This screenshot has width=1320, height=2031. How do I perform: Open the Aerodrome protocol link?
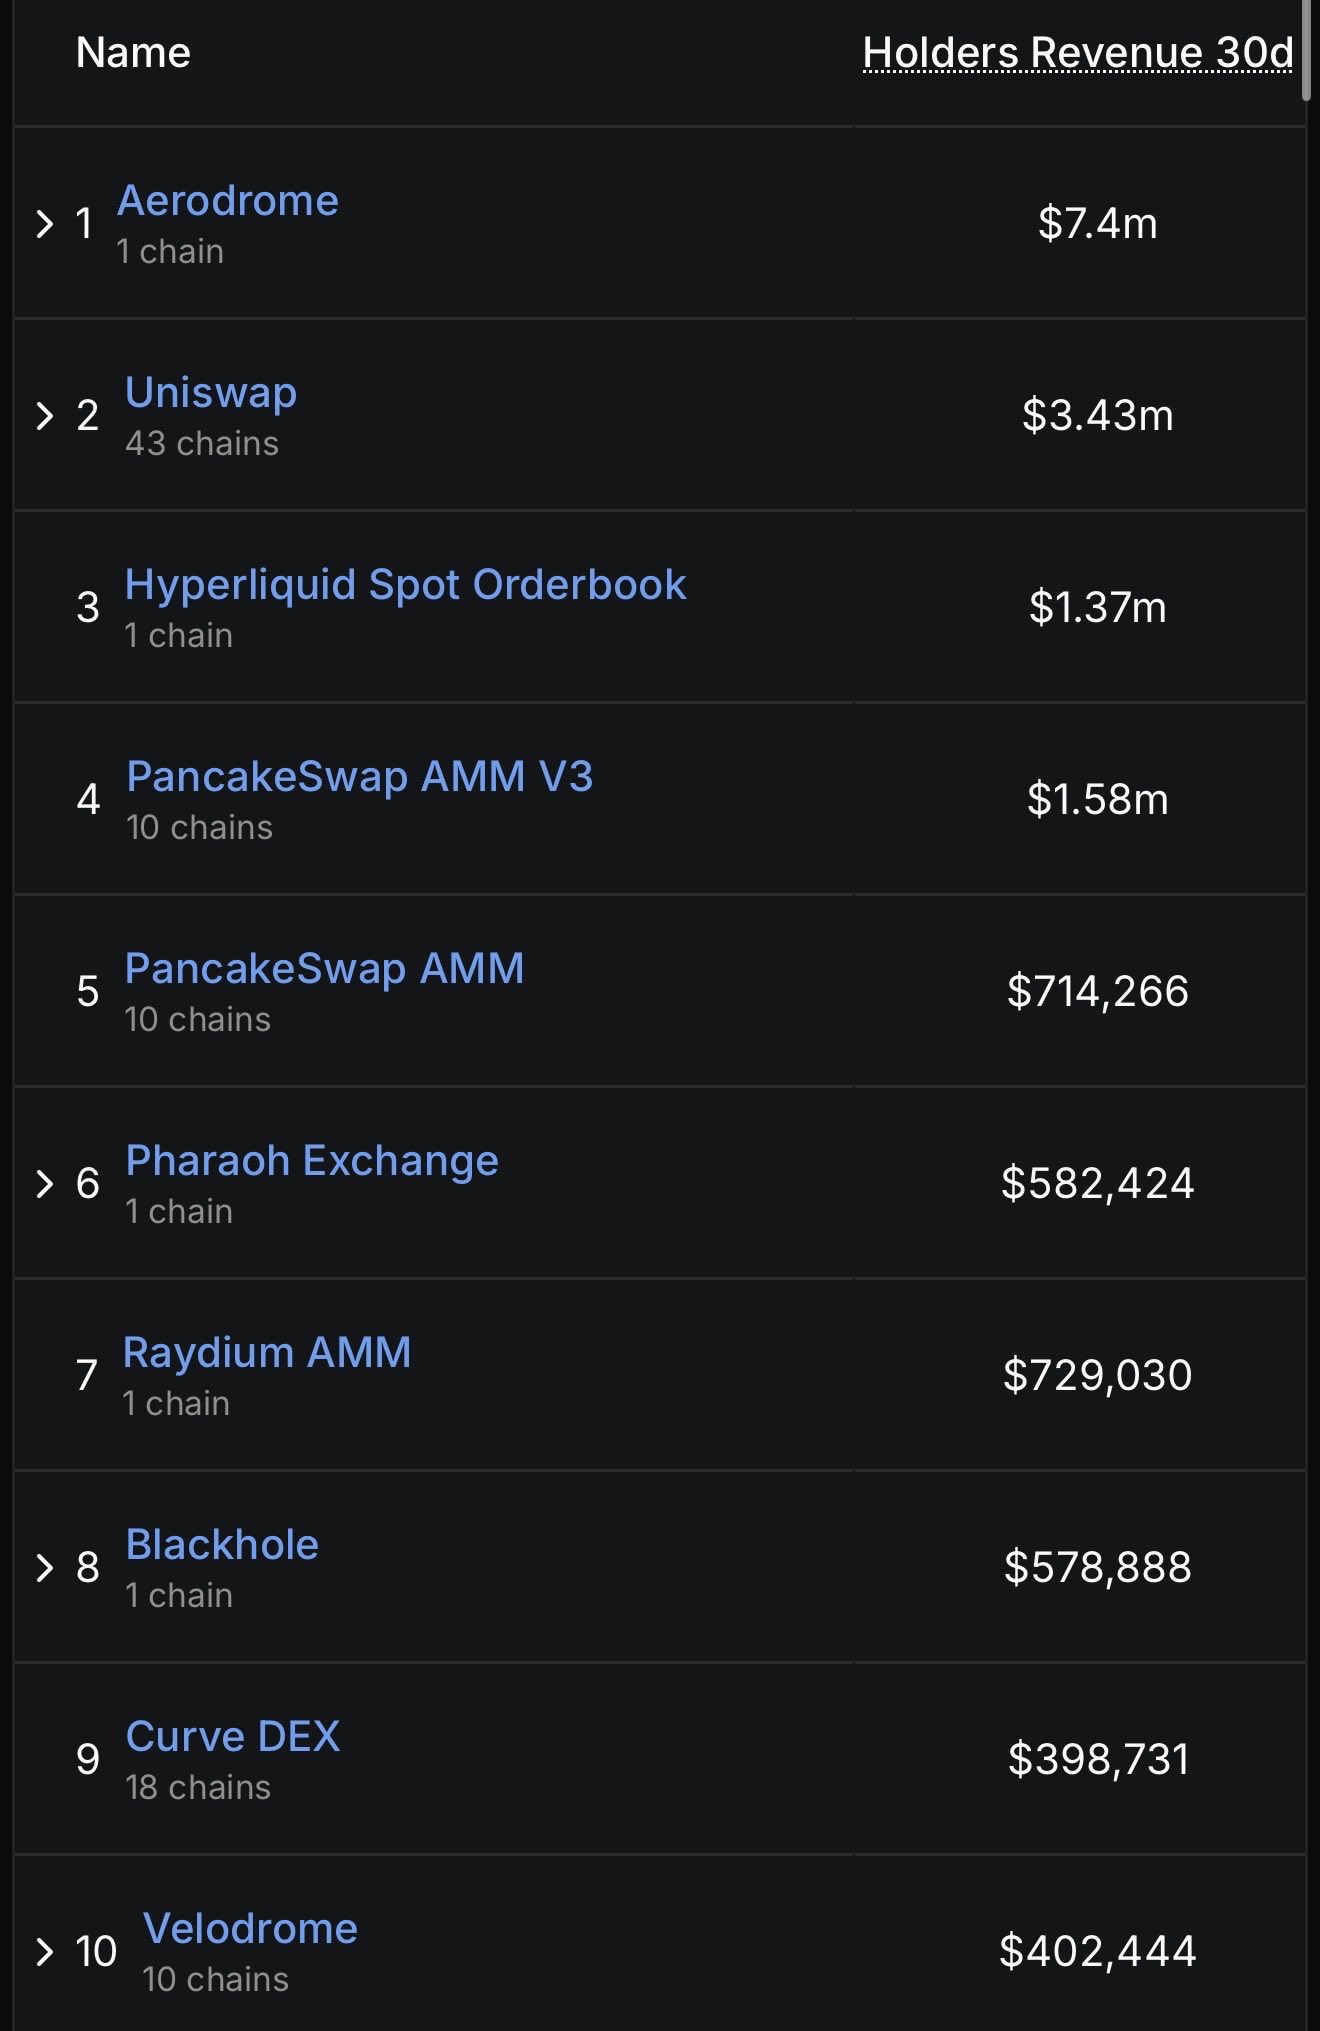click(x=228, y=201)
